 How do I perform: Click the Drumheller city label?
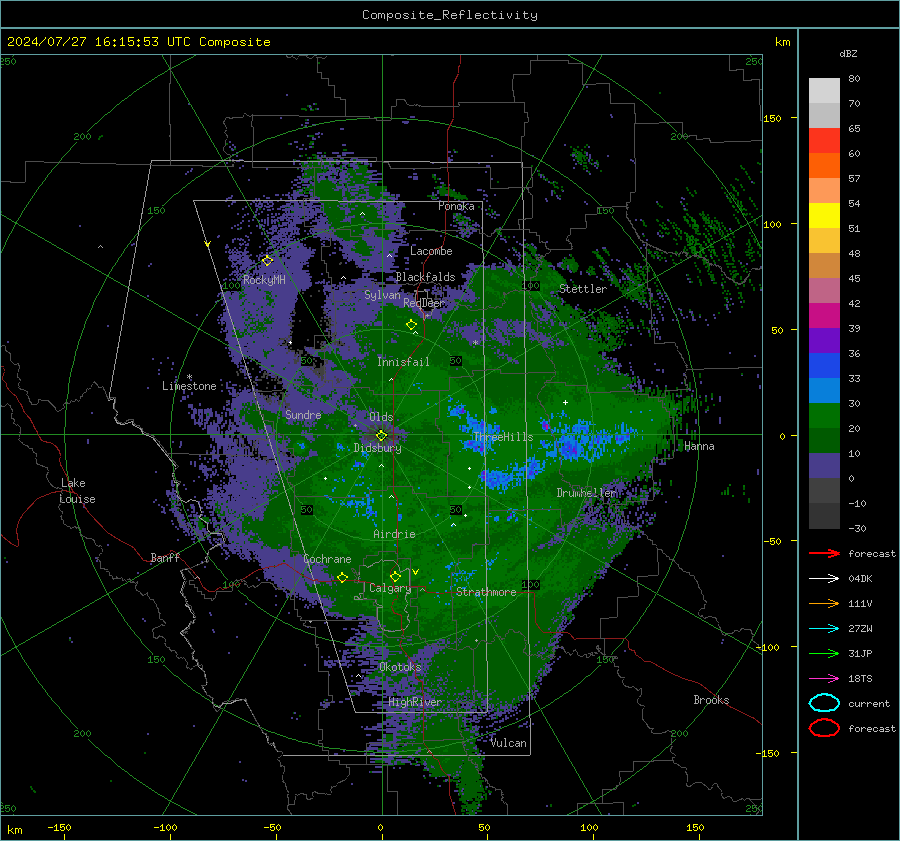(x=587, y=493)
